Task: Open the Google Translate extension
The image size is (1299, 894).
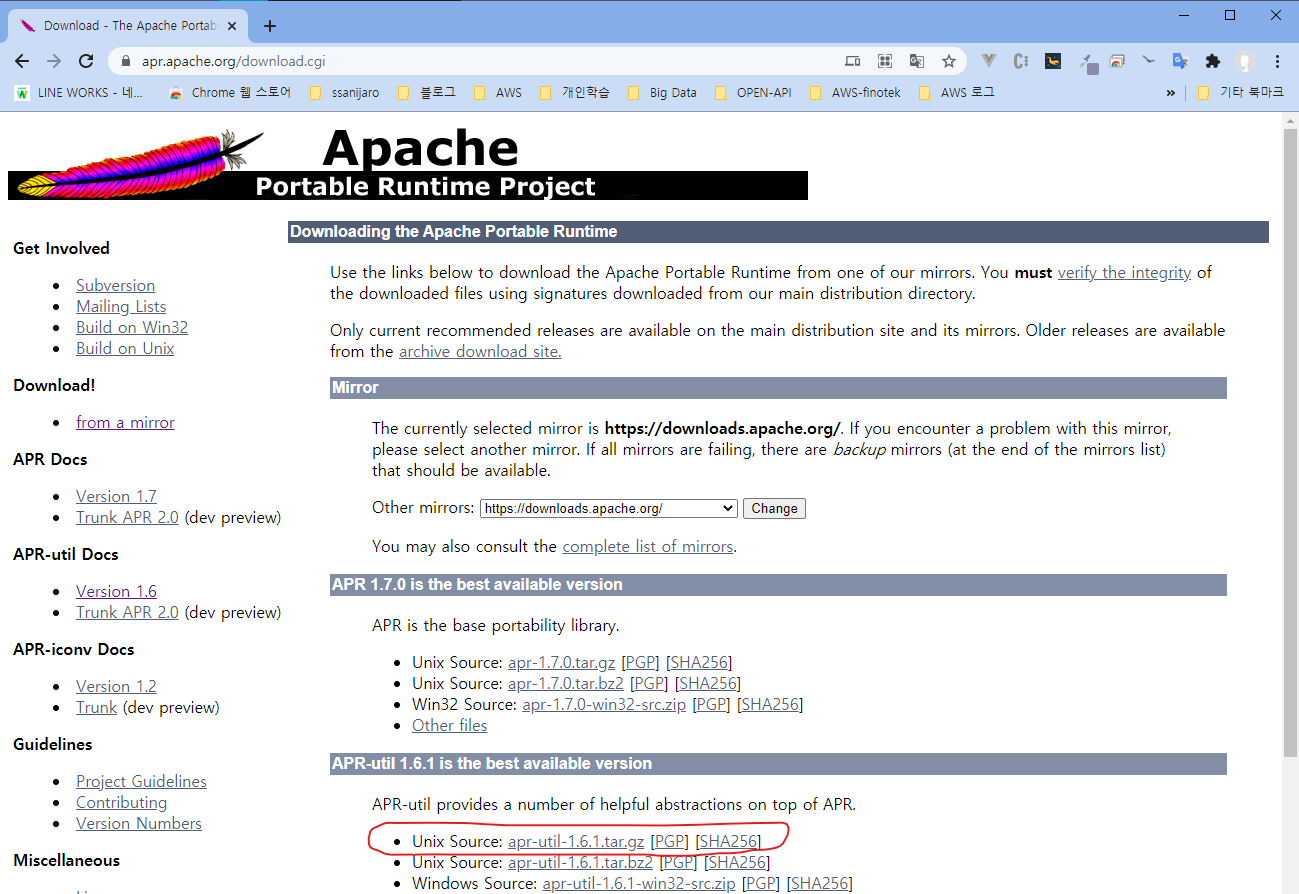Action: point(1180,61)
